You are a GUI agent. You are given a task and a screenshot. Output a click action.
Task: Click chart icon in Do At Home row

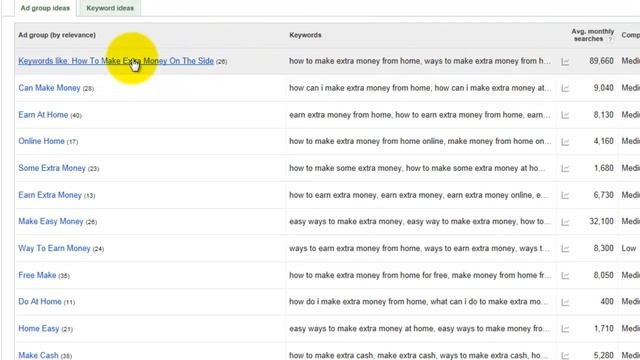[565, 302]
